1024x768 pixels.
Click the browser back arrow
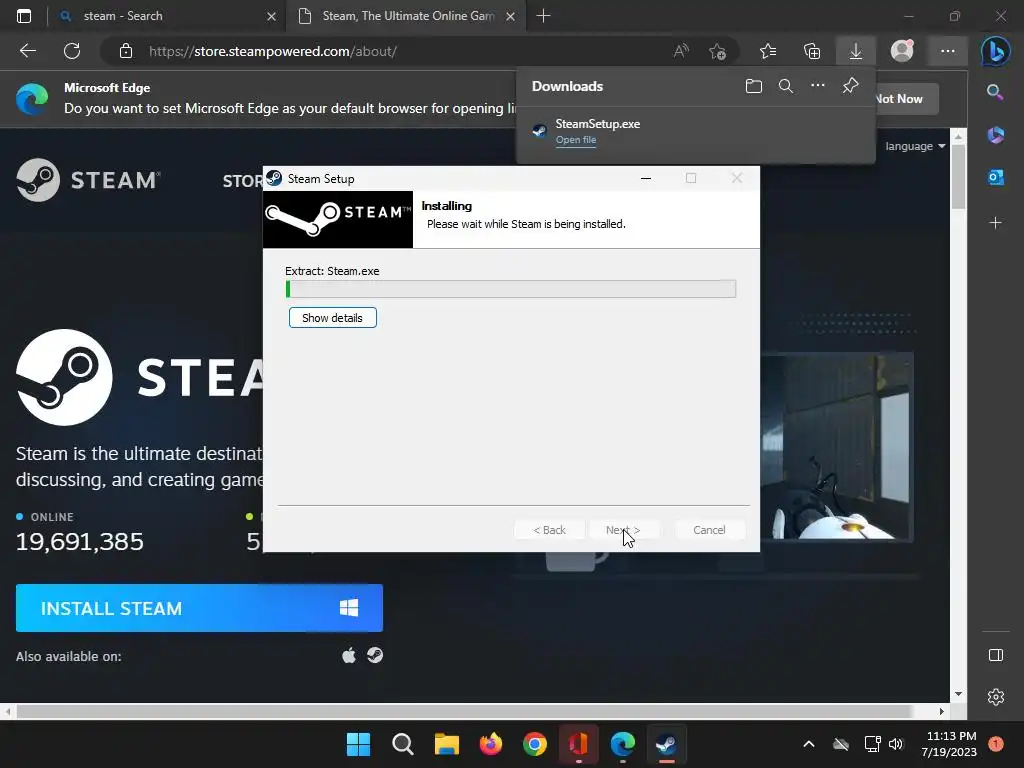(27, 51)
